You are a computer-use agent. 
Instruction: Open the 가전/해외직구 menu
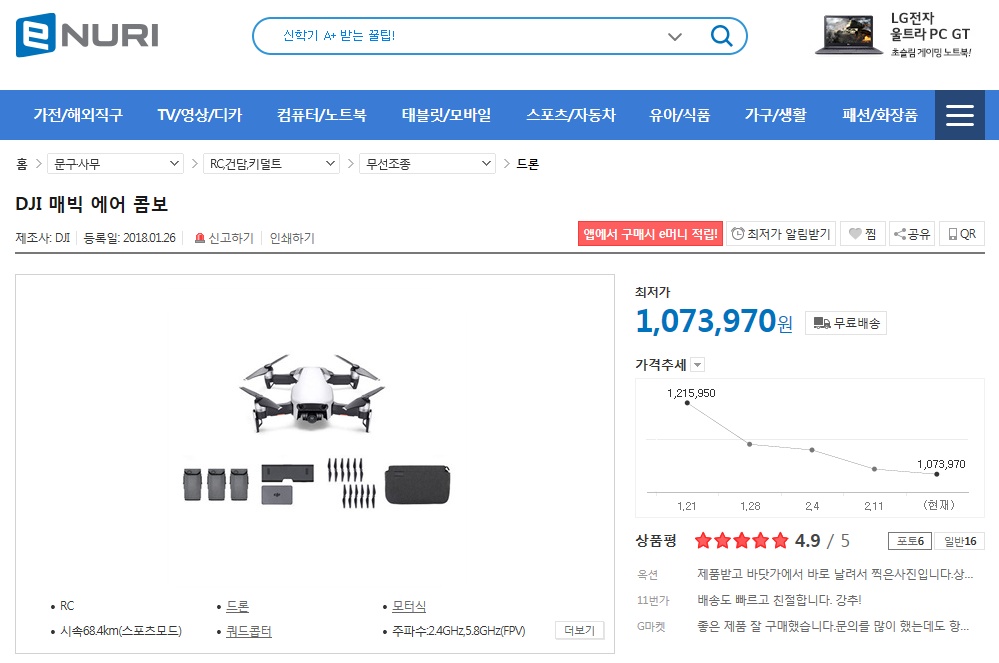tap(78, 115)
